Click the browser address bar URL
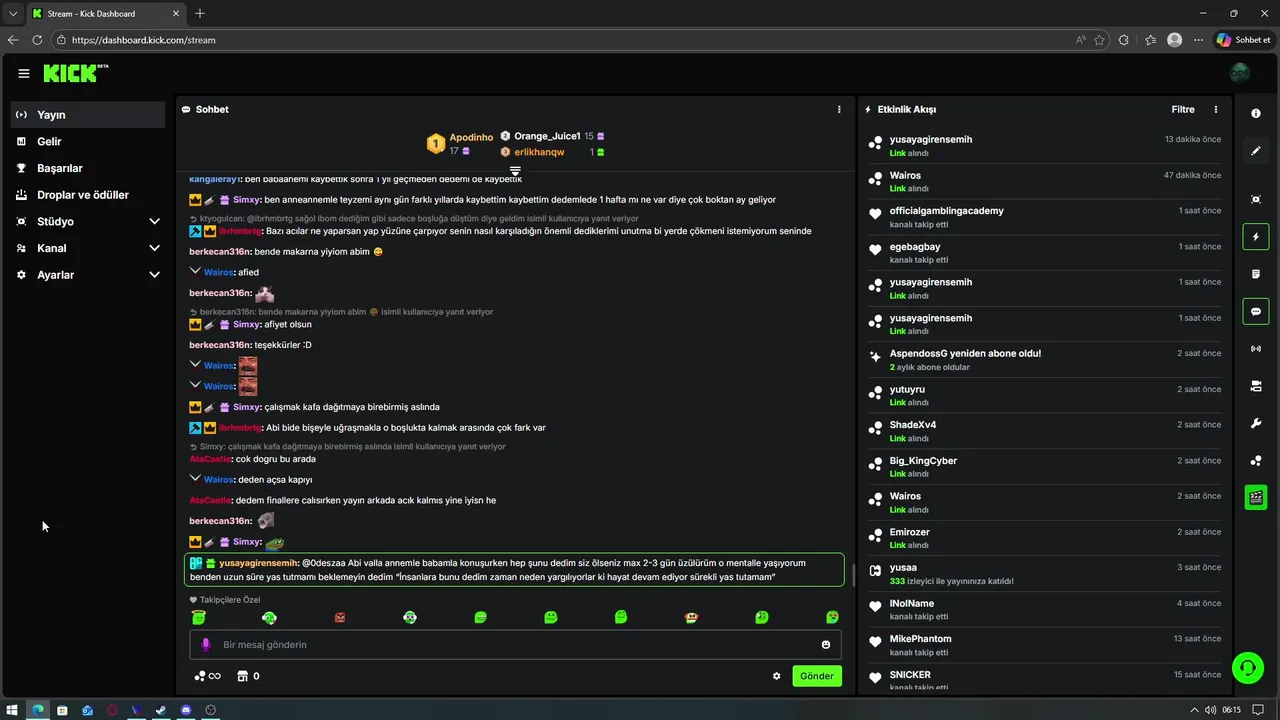Viewport: 1280px width, 720px height. pos(143,40)
